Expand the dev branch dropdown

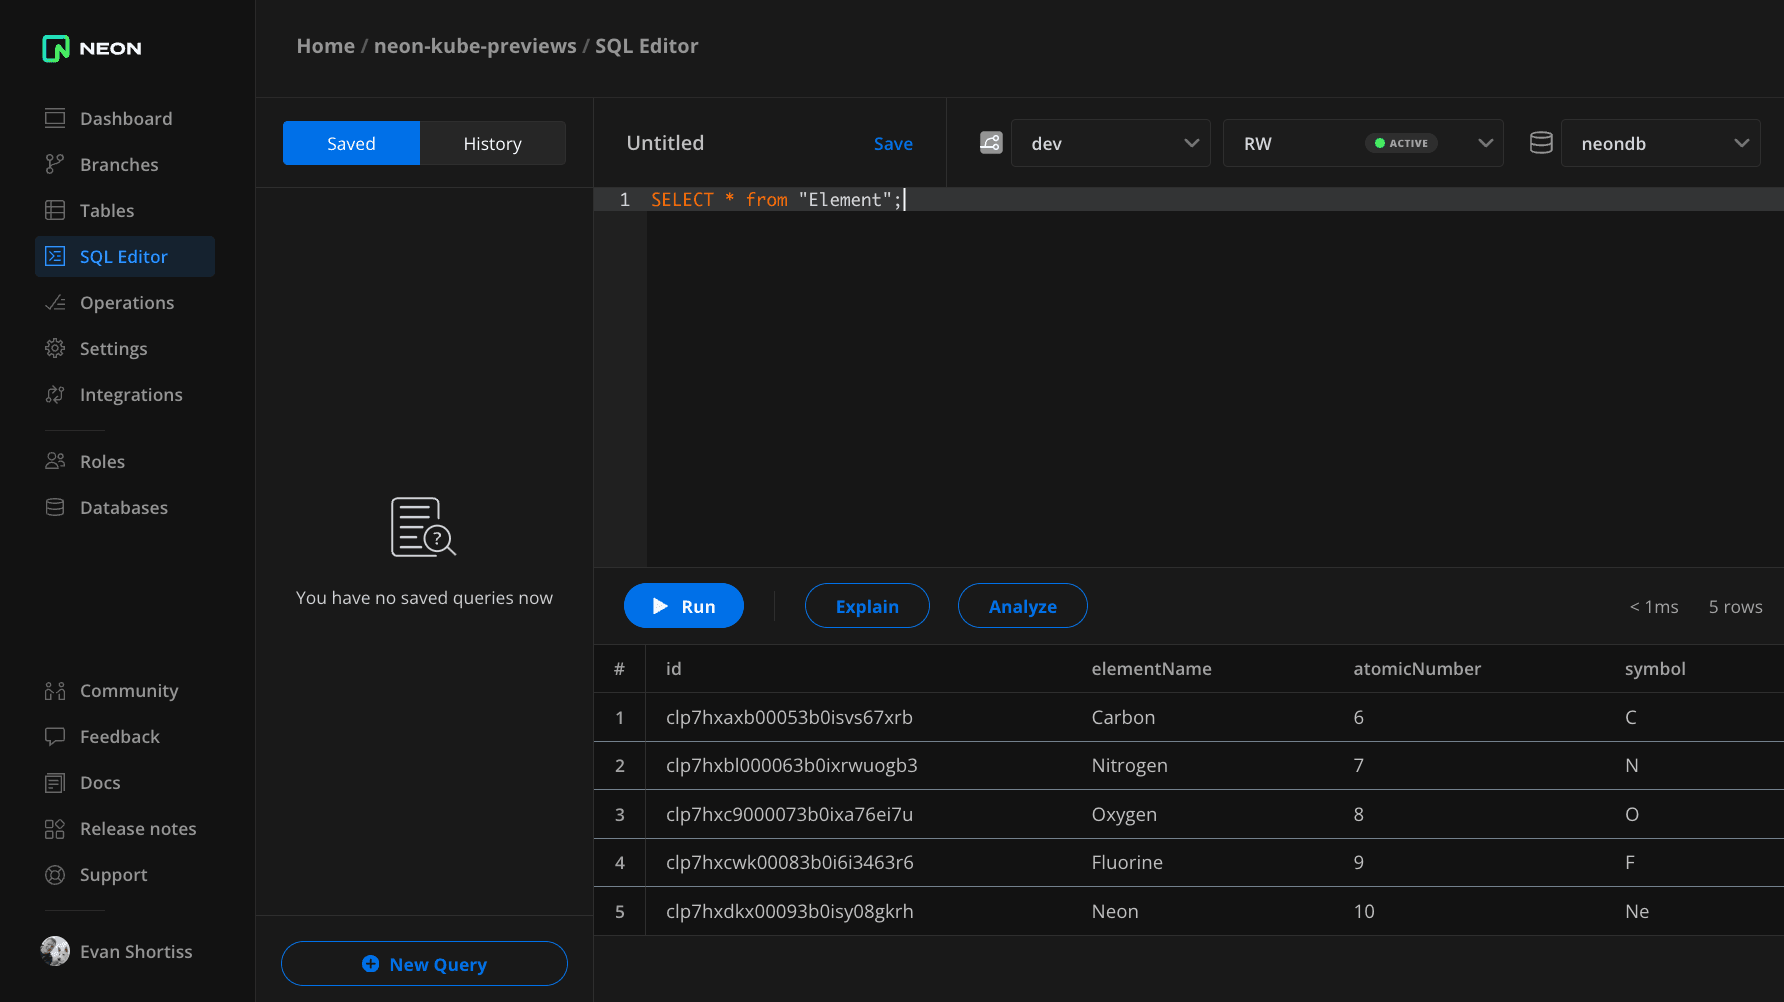coord(1110,143)
